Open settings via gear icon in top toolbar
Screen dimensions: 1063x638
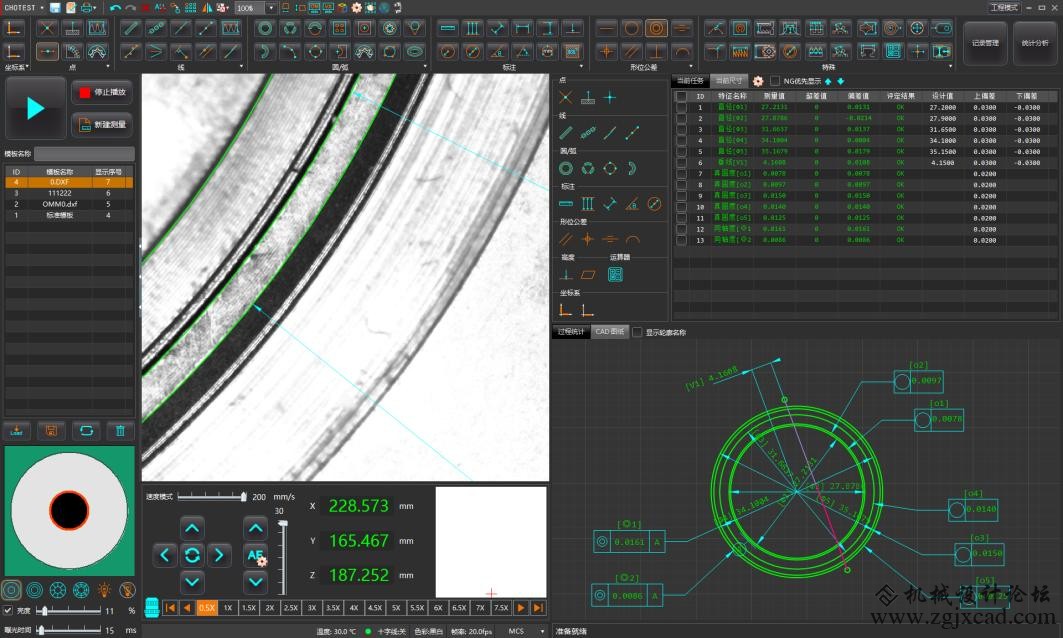pyautogui.click(x=357, y=8)
